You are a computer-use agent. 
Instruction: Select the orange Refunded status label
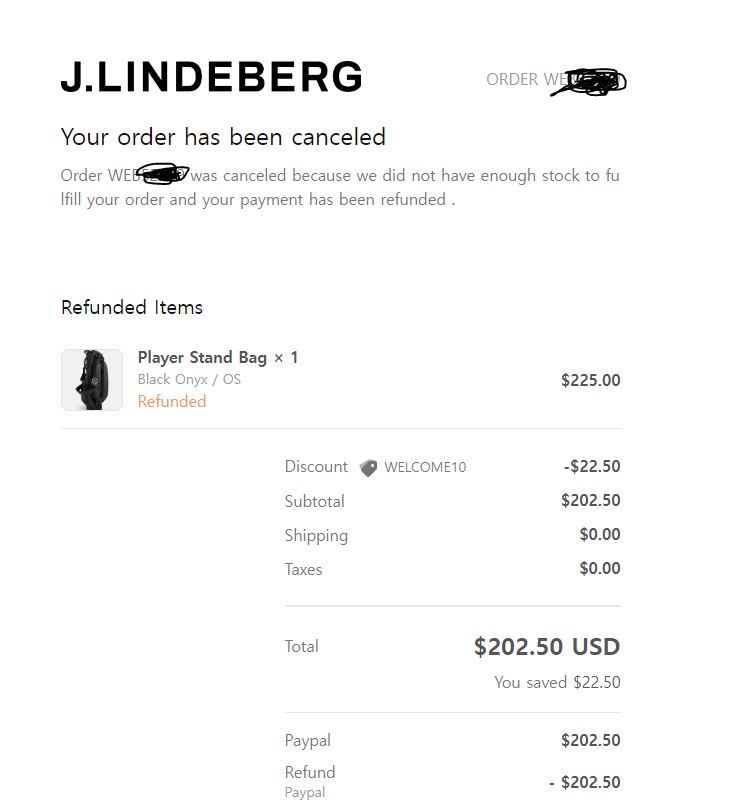pyautogui.click(x=172, y=402)
